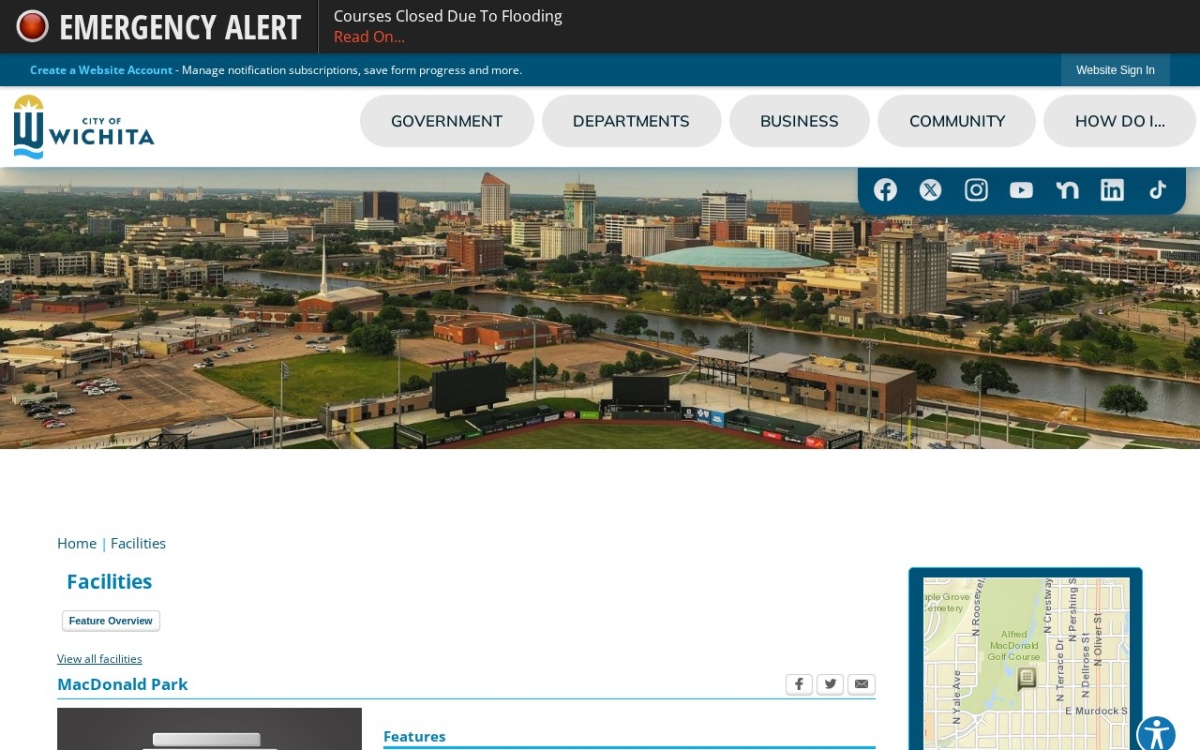1200x750 pixels.
Task: Open the Government menu
Action: point(447,121)
